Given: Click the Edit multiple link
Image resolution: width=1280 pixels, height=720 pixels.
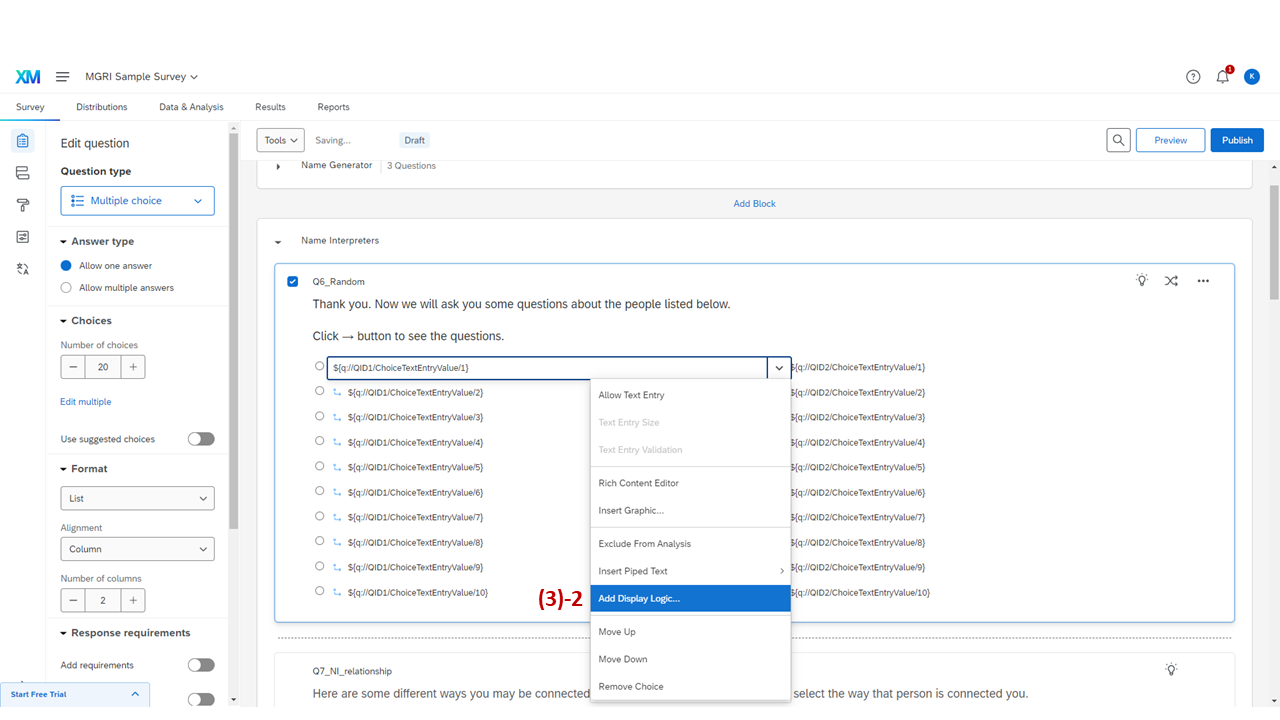Looking at the screenshot, I should (85, 401).
